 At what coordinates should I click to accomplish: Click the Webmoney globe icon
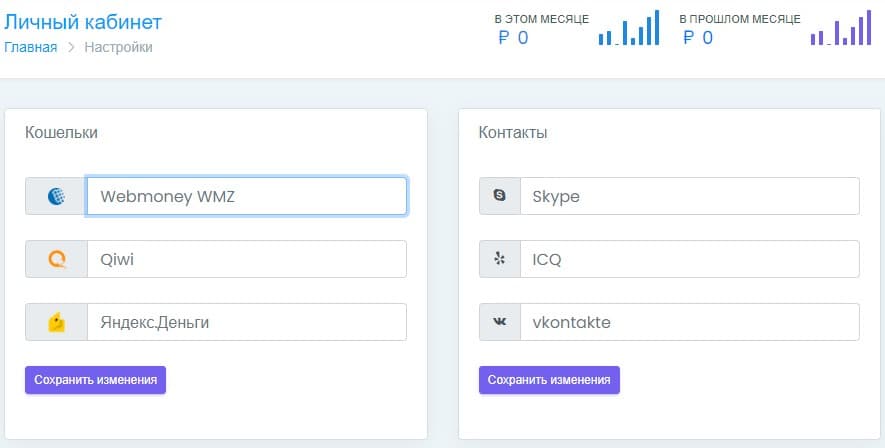(x=56, y=196)
